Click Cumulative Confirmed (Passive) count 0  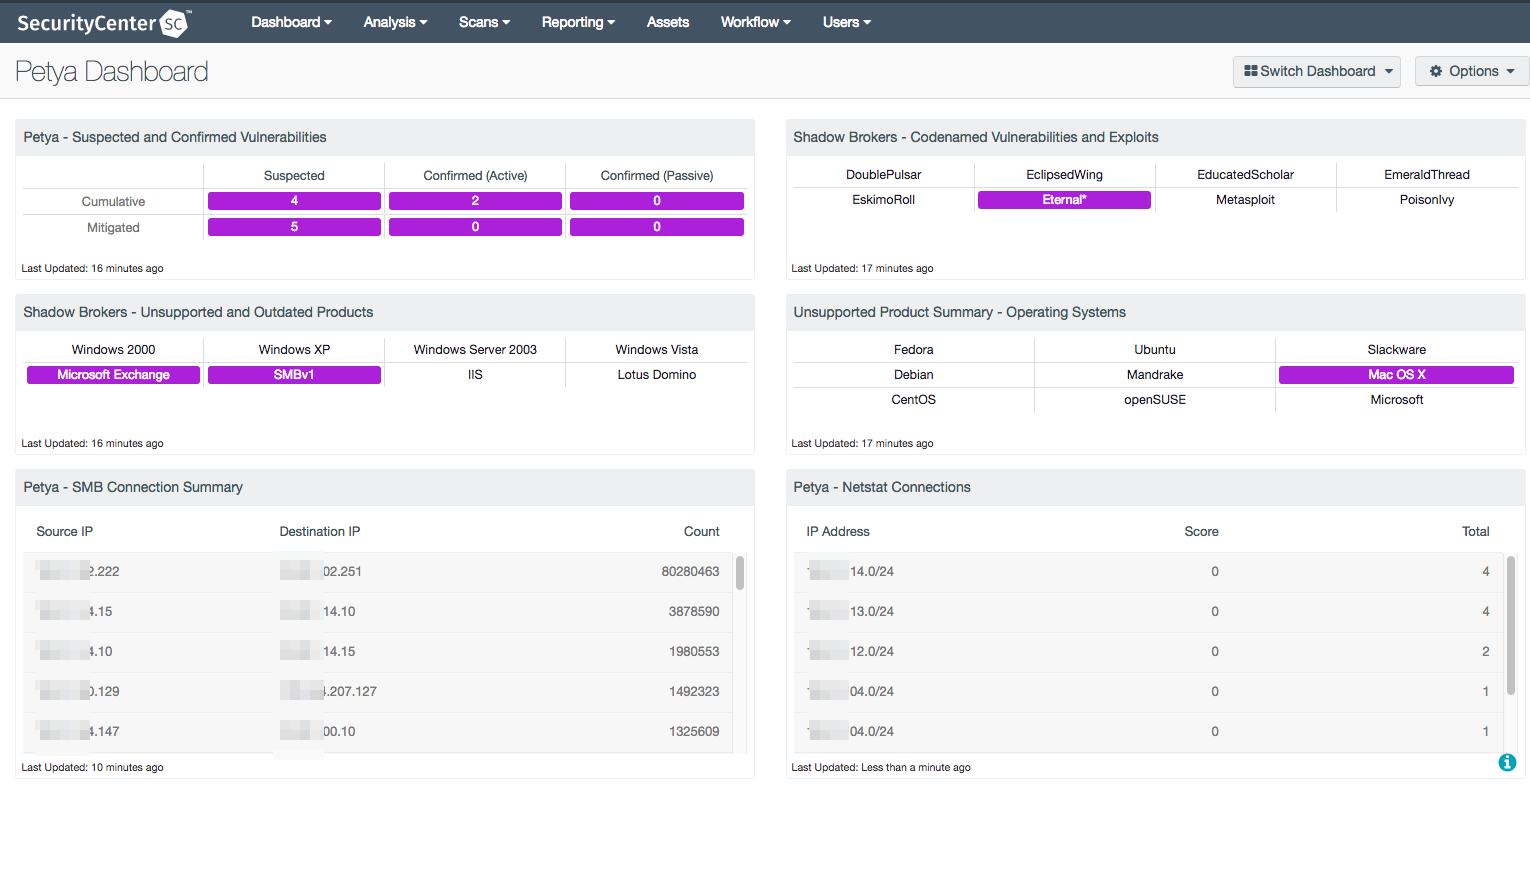[657, 201]
